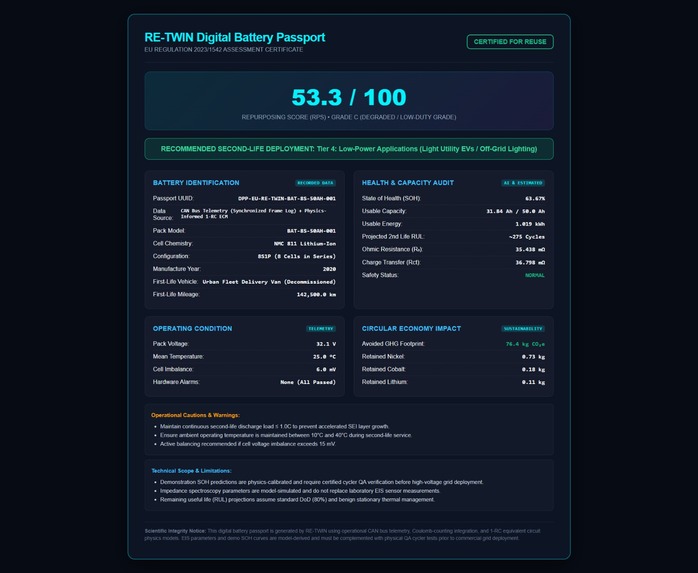Click the State of Health 63.67% value

tap(535, 199)
